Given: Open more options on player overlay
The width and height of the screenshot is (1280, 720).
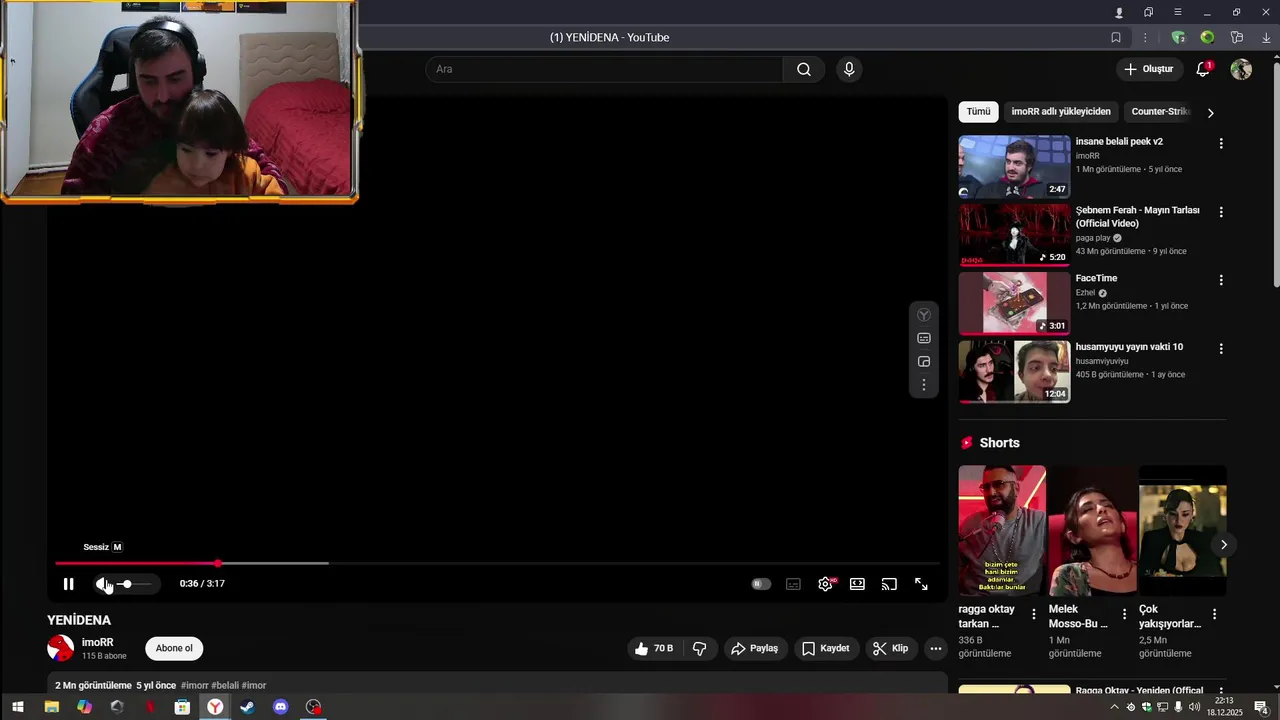Looking at the screenshot, I should coord(924,384).
